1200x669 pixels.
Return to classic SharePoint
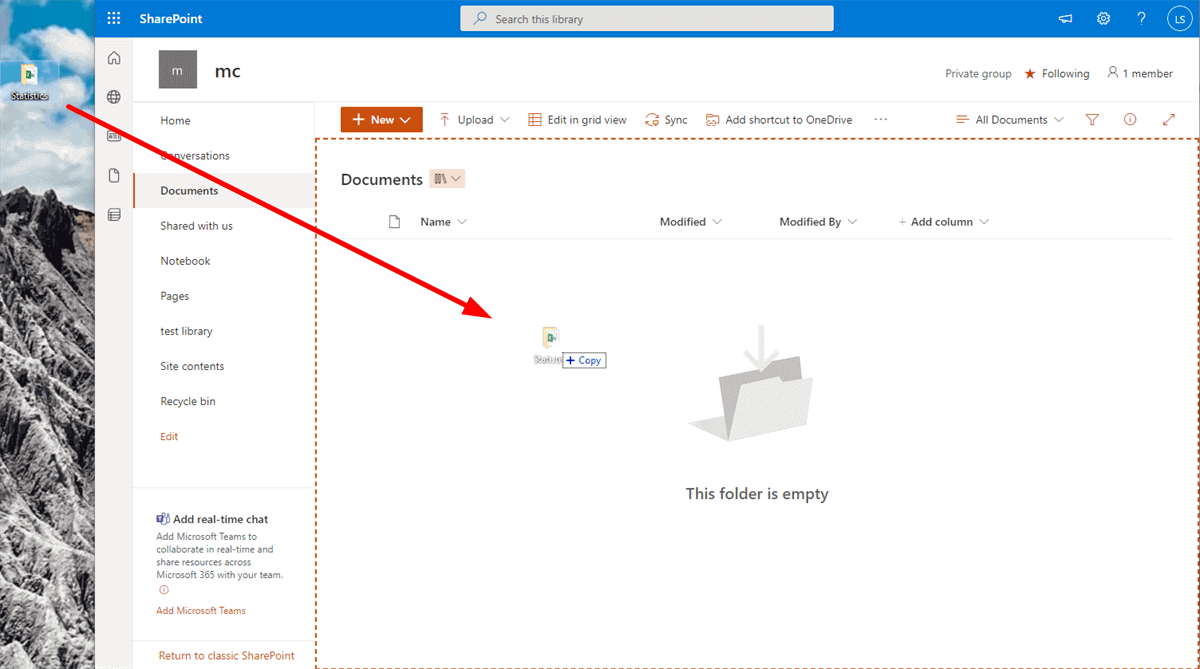[226, 655]
